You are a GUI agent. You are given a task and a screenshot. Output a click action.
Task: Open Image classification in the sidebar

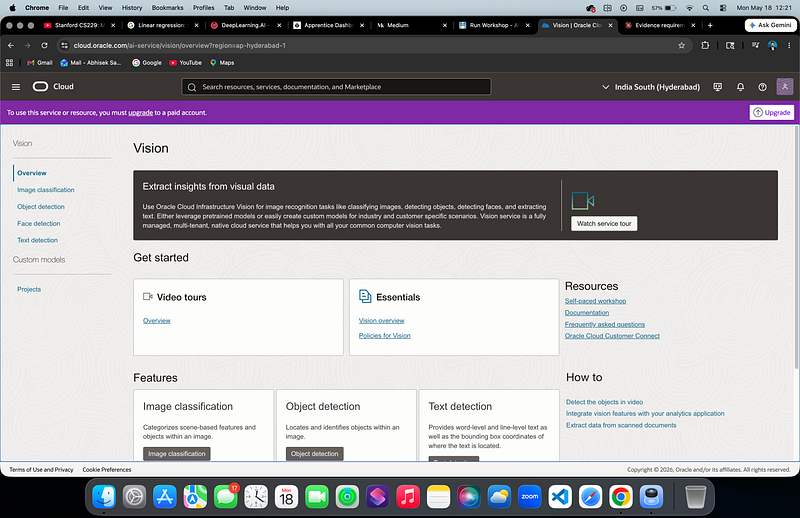click(x=45, y=190)
